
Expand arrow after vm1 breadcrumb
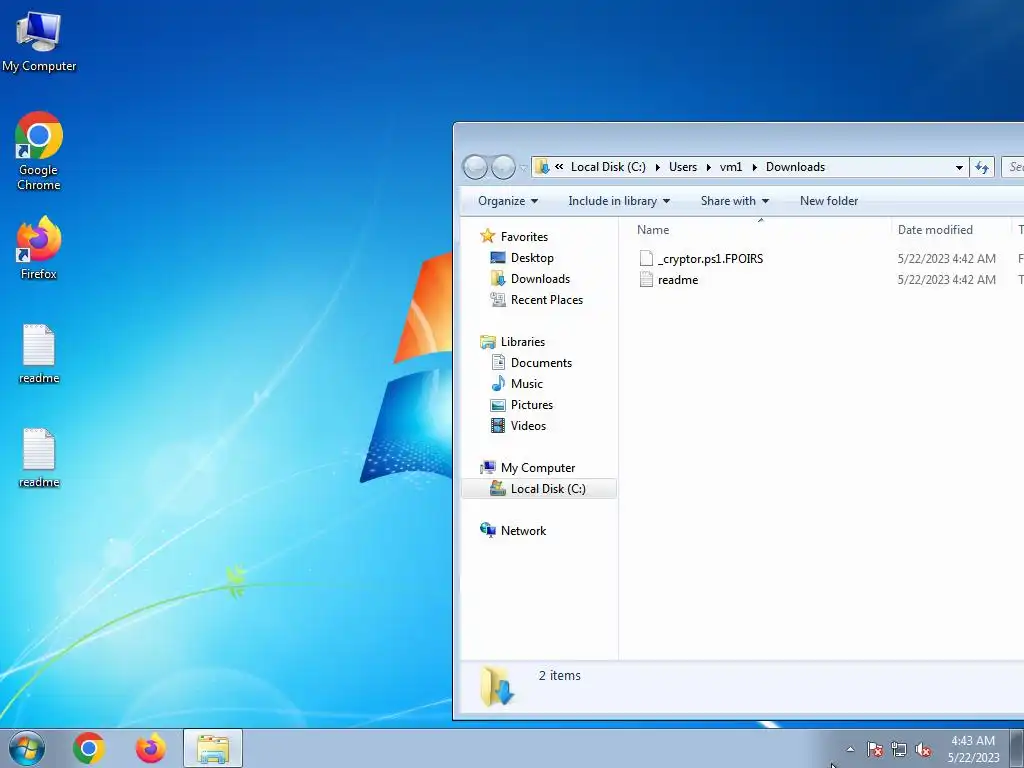[754, 167]
